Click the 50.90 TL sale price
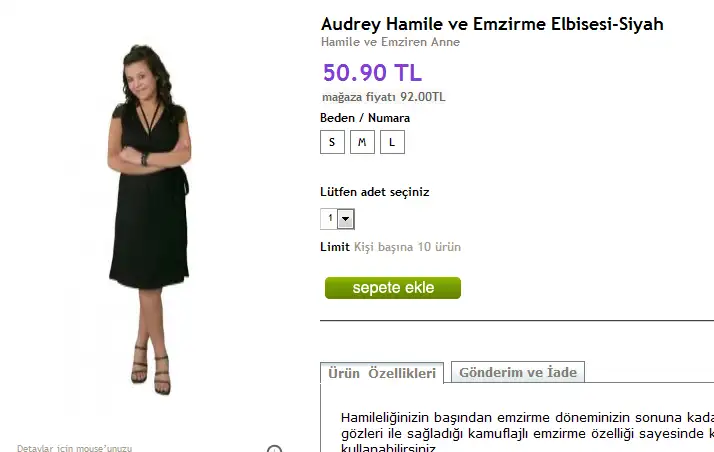Screen dimensions: 714x452 click(372, 72)
